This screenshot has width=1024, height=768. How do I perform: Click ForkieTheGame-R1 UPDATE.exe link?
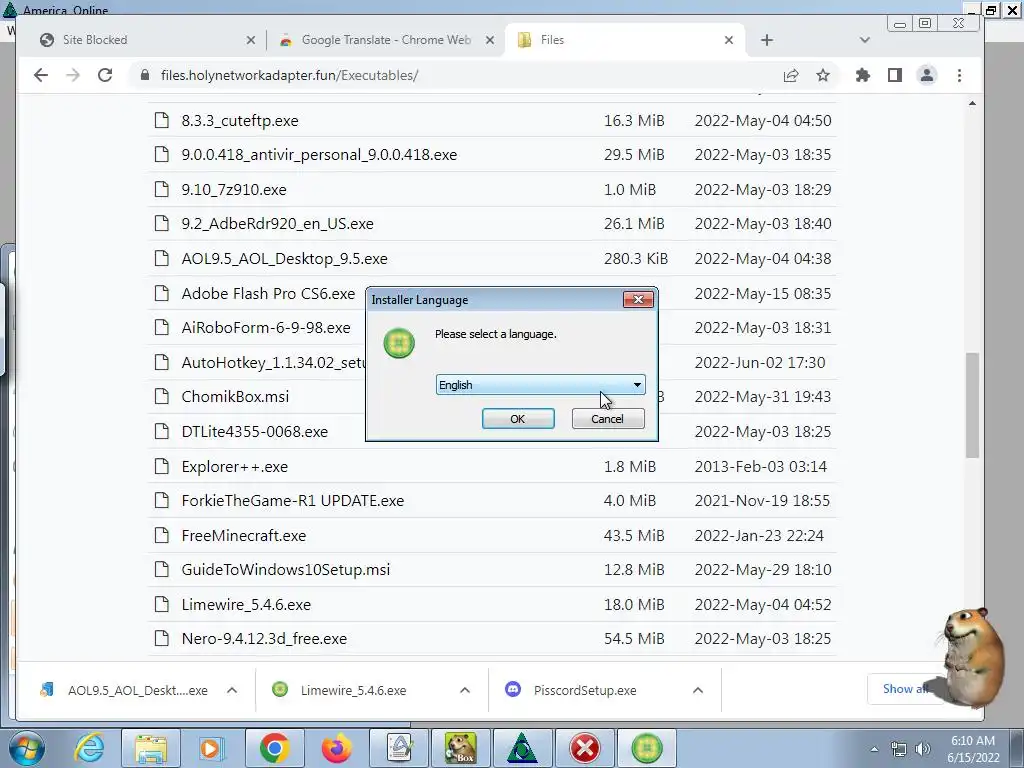point(293,500)
